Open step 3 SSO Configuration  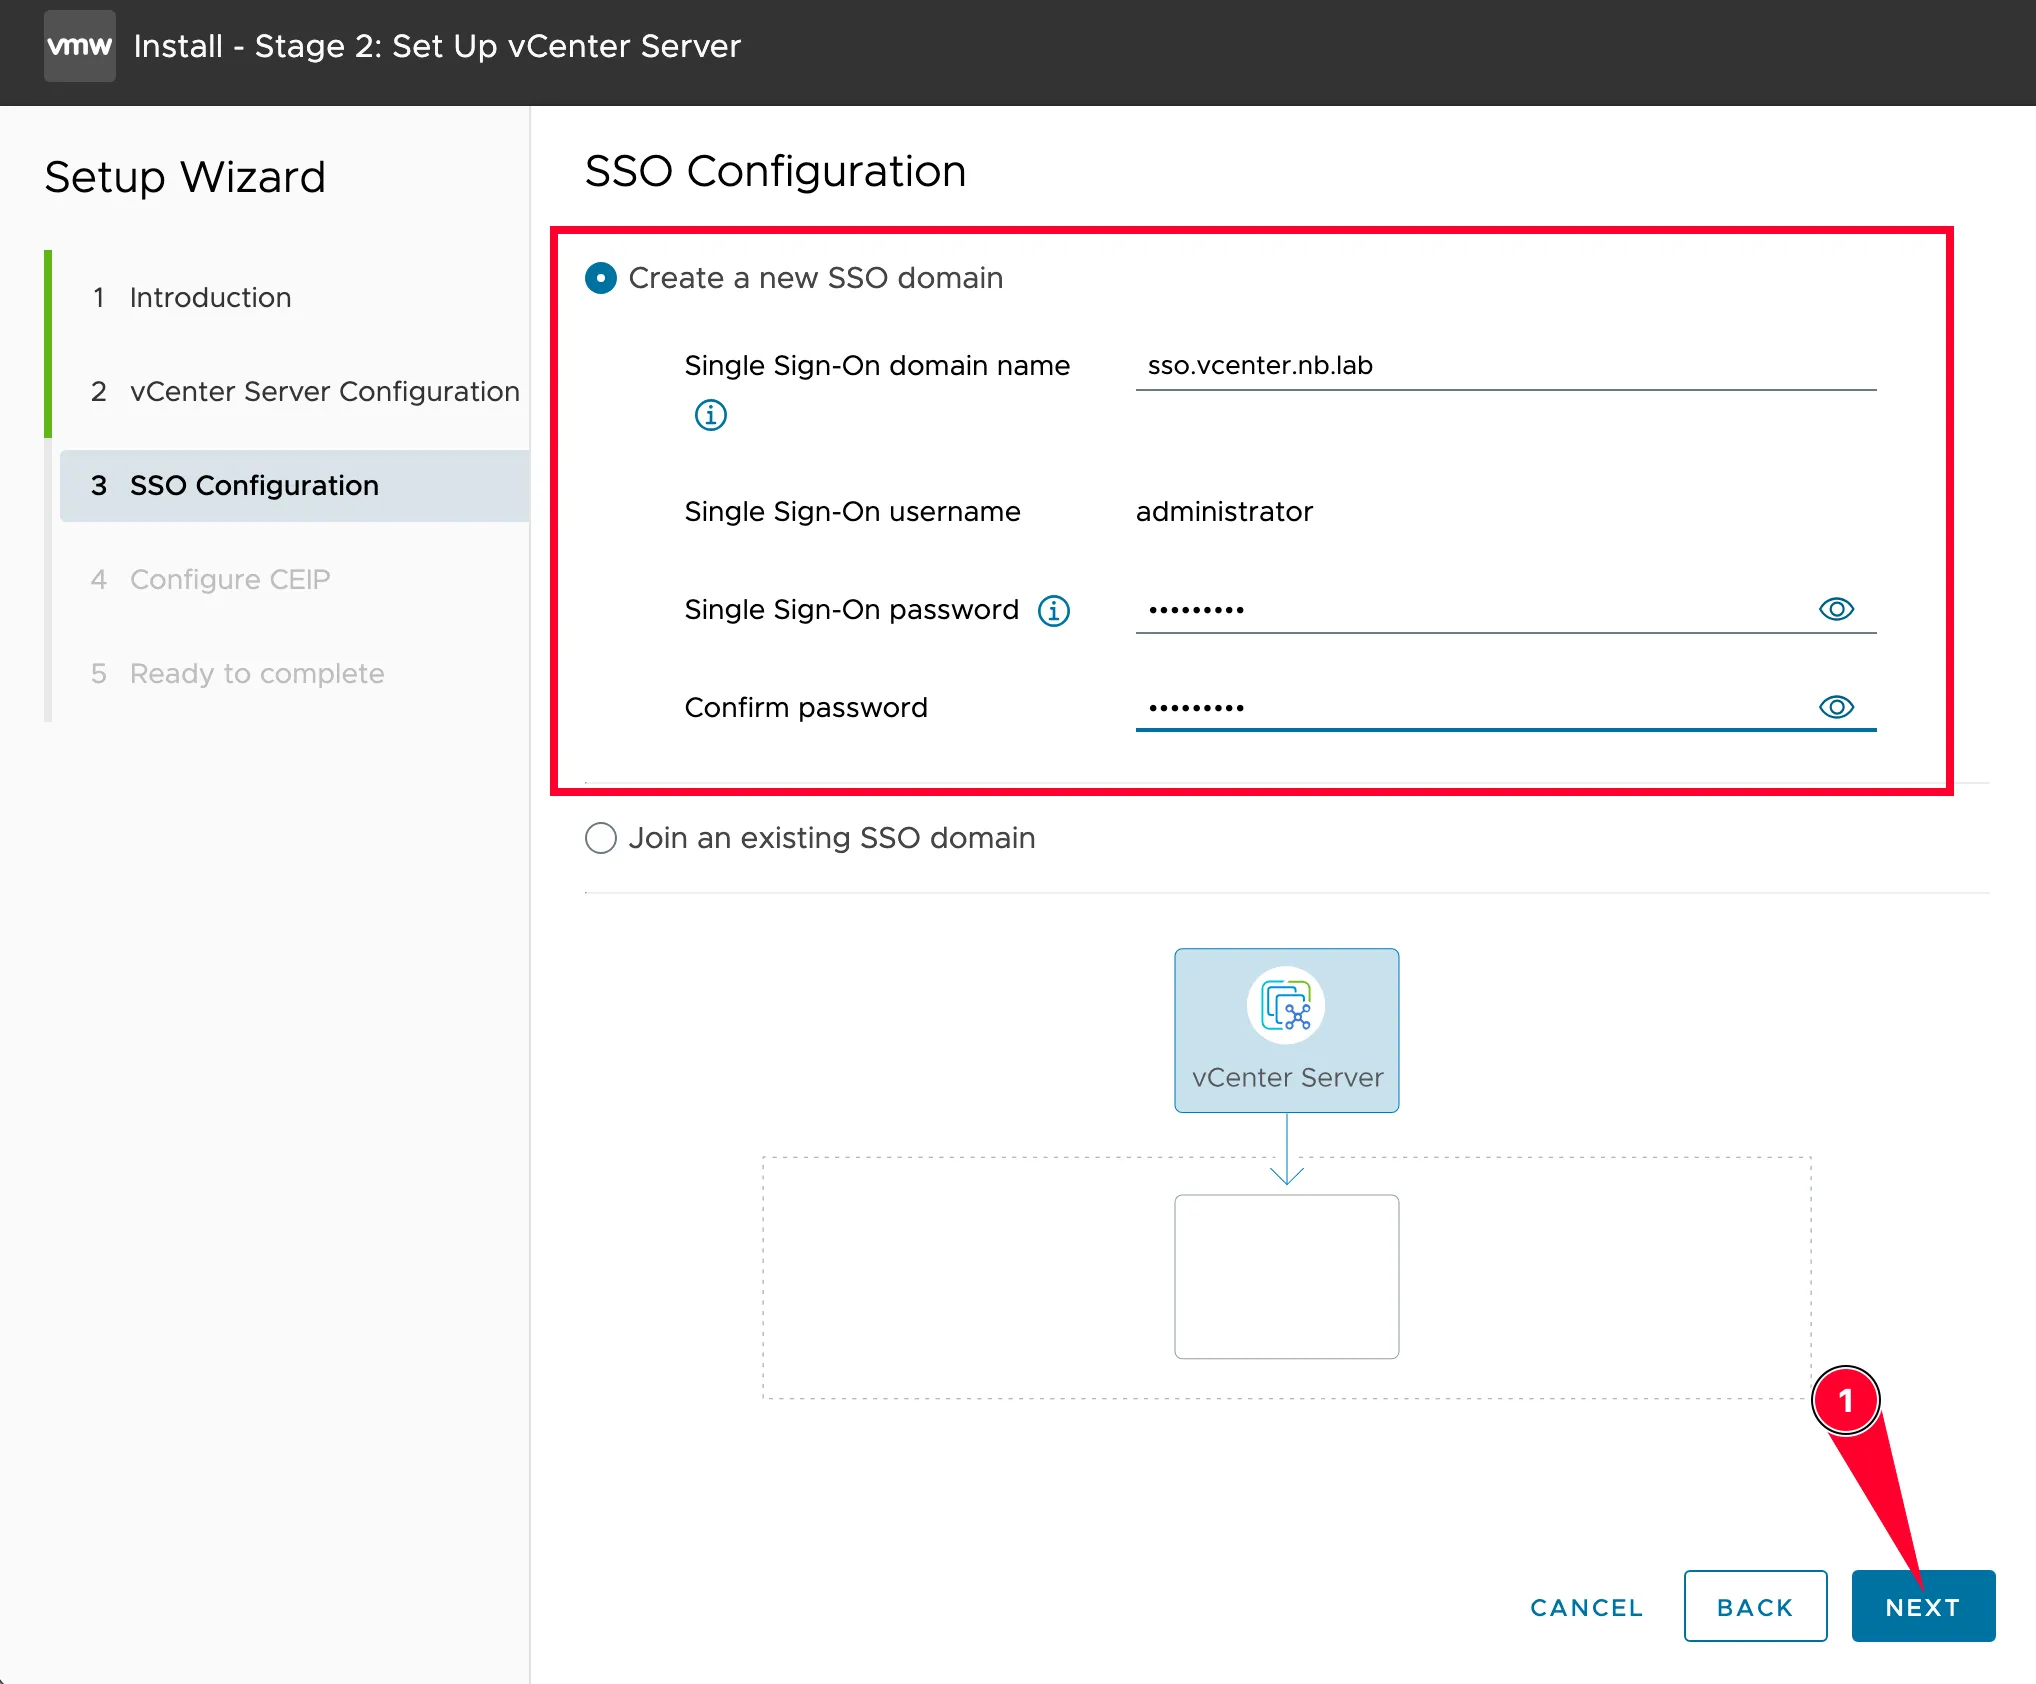(x=294, y=486)
